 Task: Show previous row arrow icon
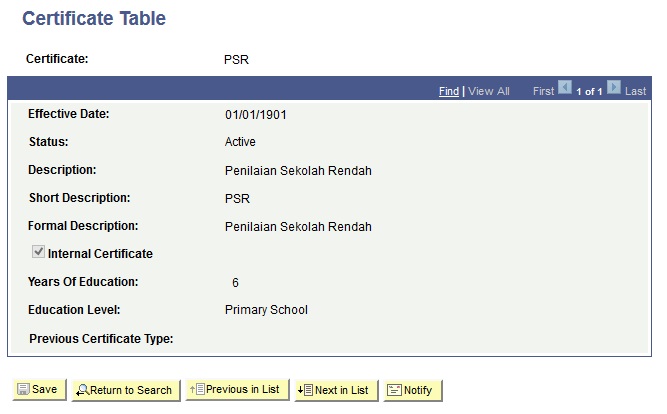565,87
